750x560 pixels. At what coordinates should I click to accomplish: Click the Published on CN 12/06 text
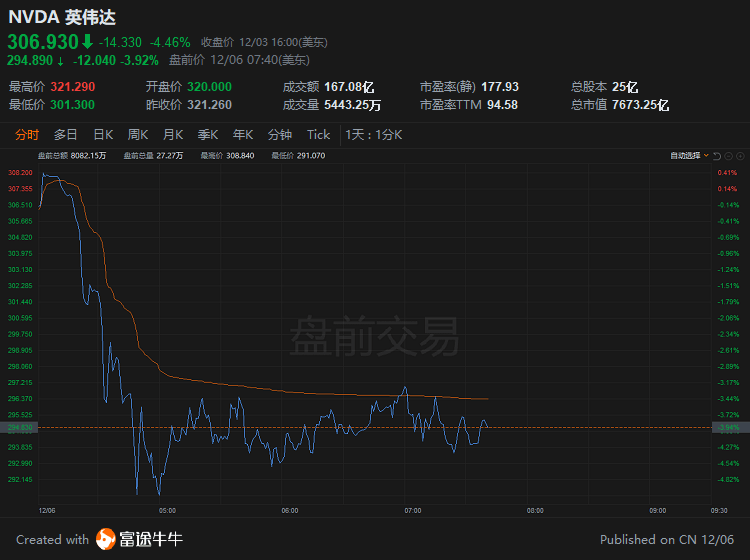pyautogui.click(x=667, y=539)
